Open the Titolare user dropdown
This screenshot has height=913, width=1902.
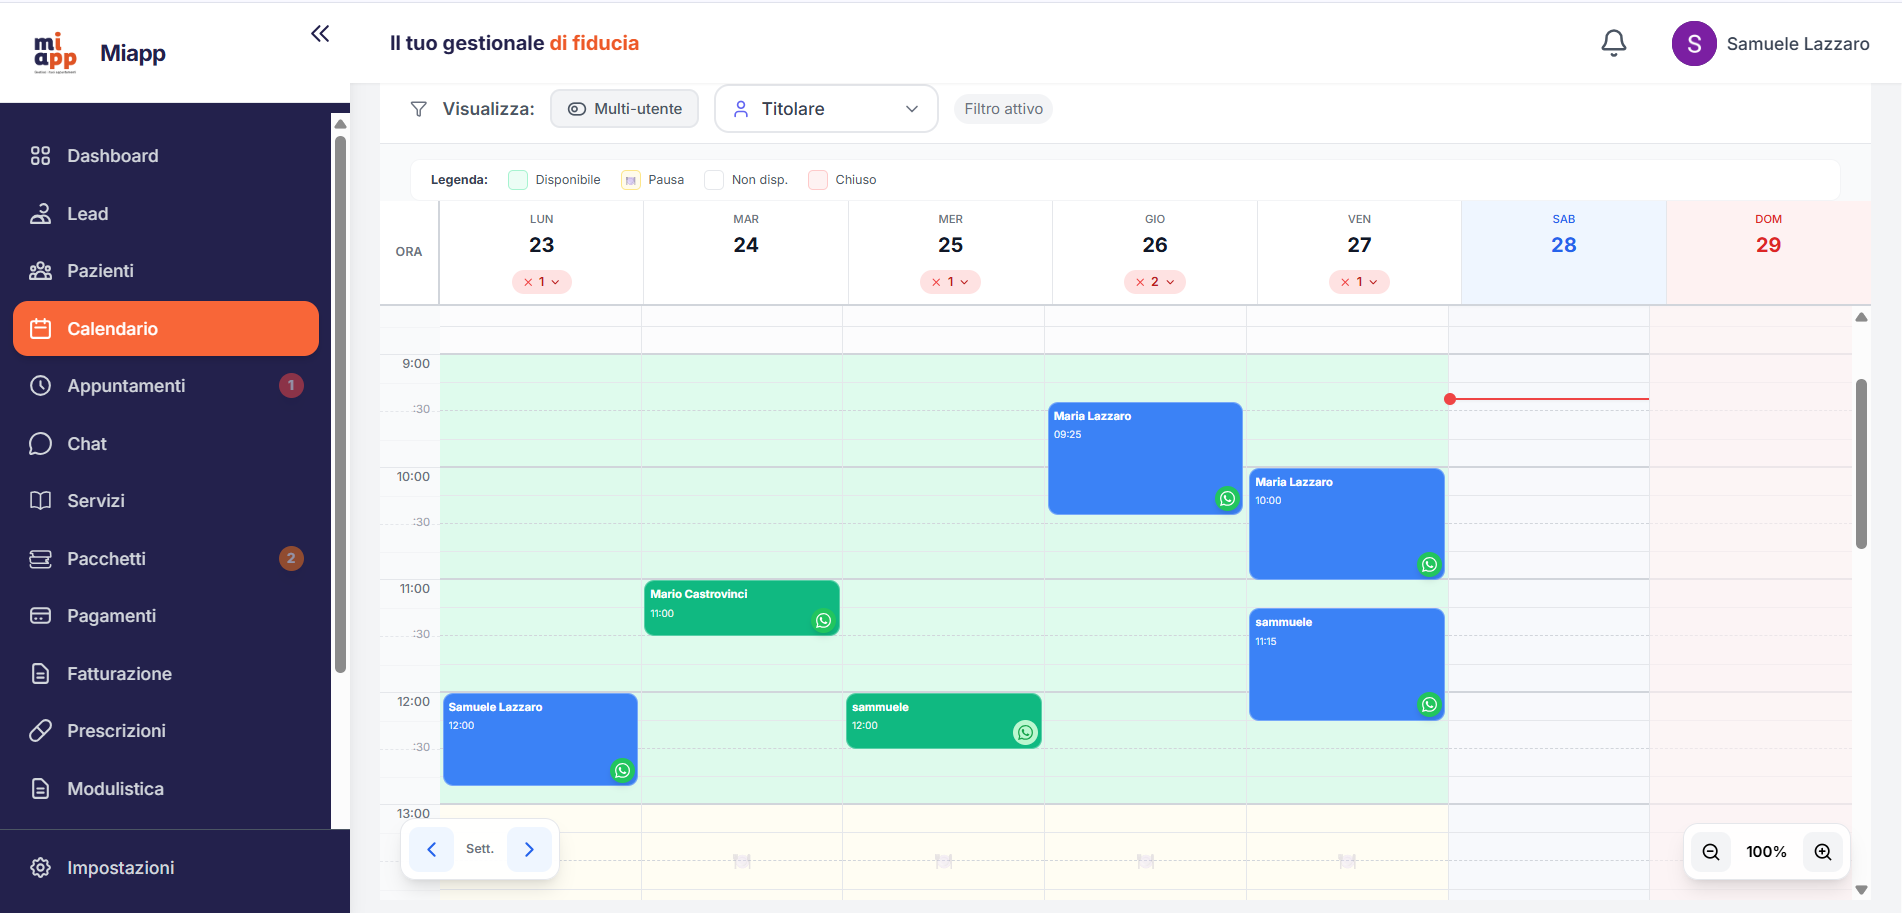(825, 108)
